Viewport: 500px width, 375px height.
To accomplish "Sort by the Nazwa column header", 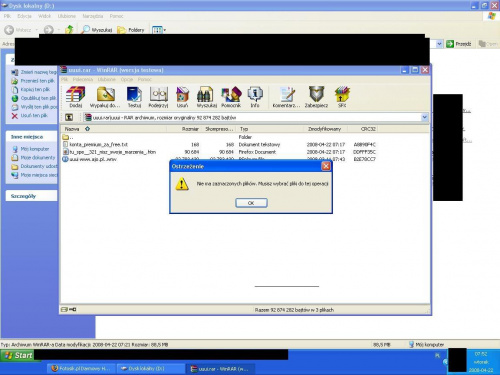I will click(113, 129).
